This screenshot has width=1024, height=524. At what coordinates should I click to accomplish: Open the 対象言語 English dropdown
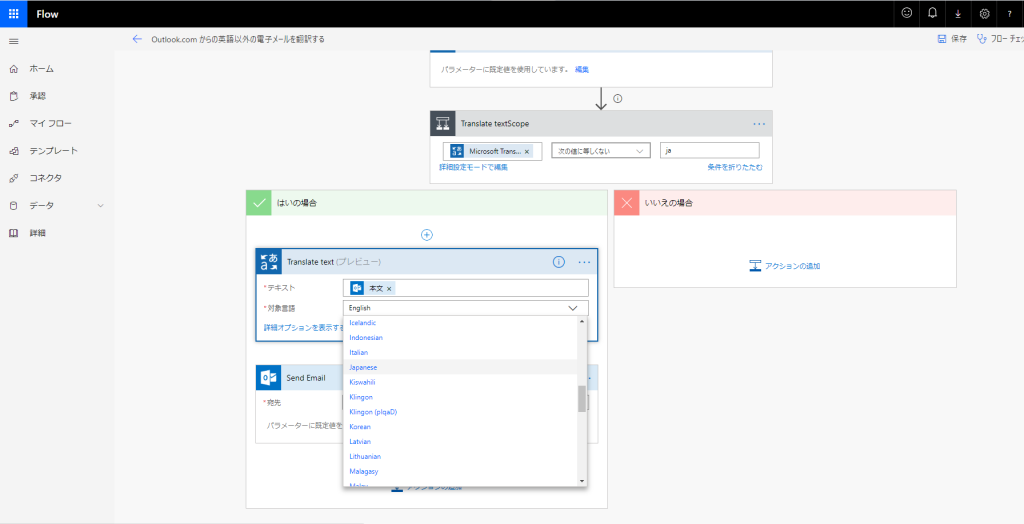pos(466,308)
